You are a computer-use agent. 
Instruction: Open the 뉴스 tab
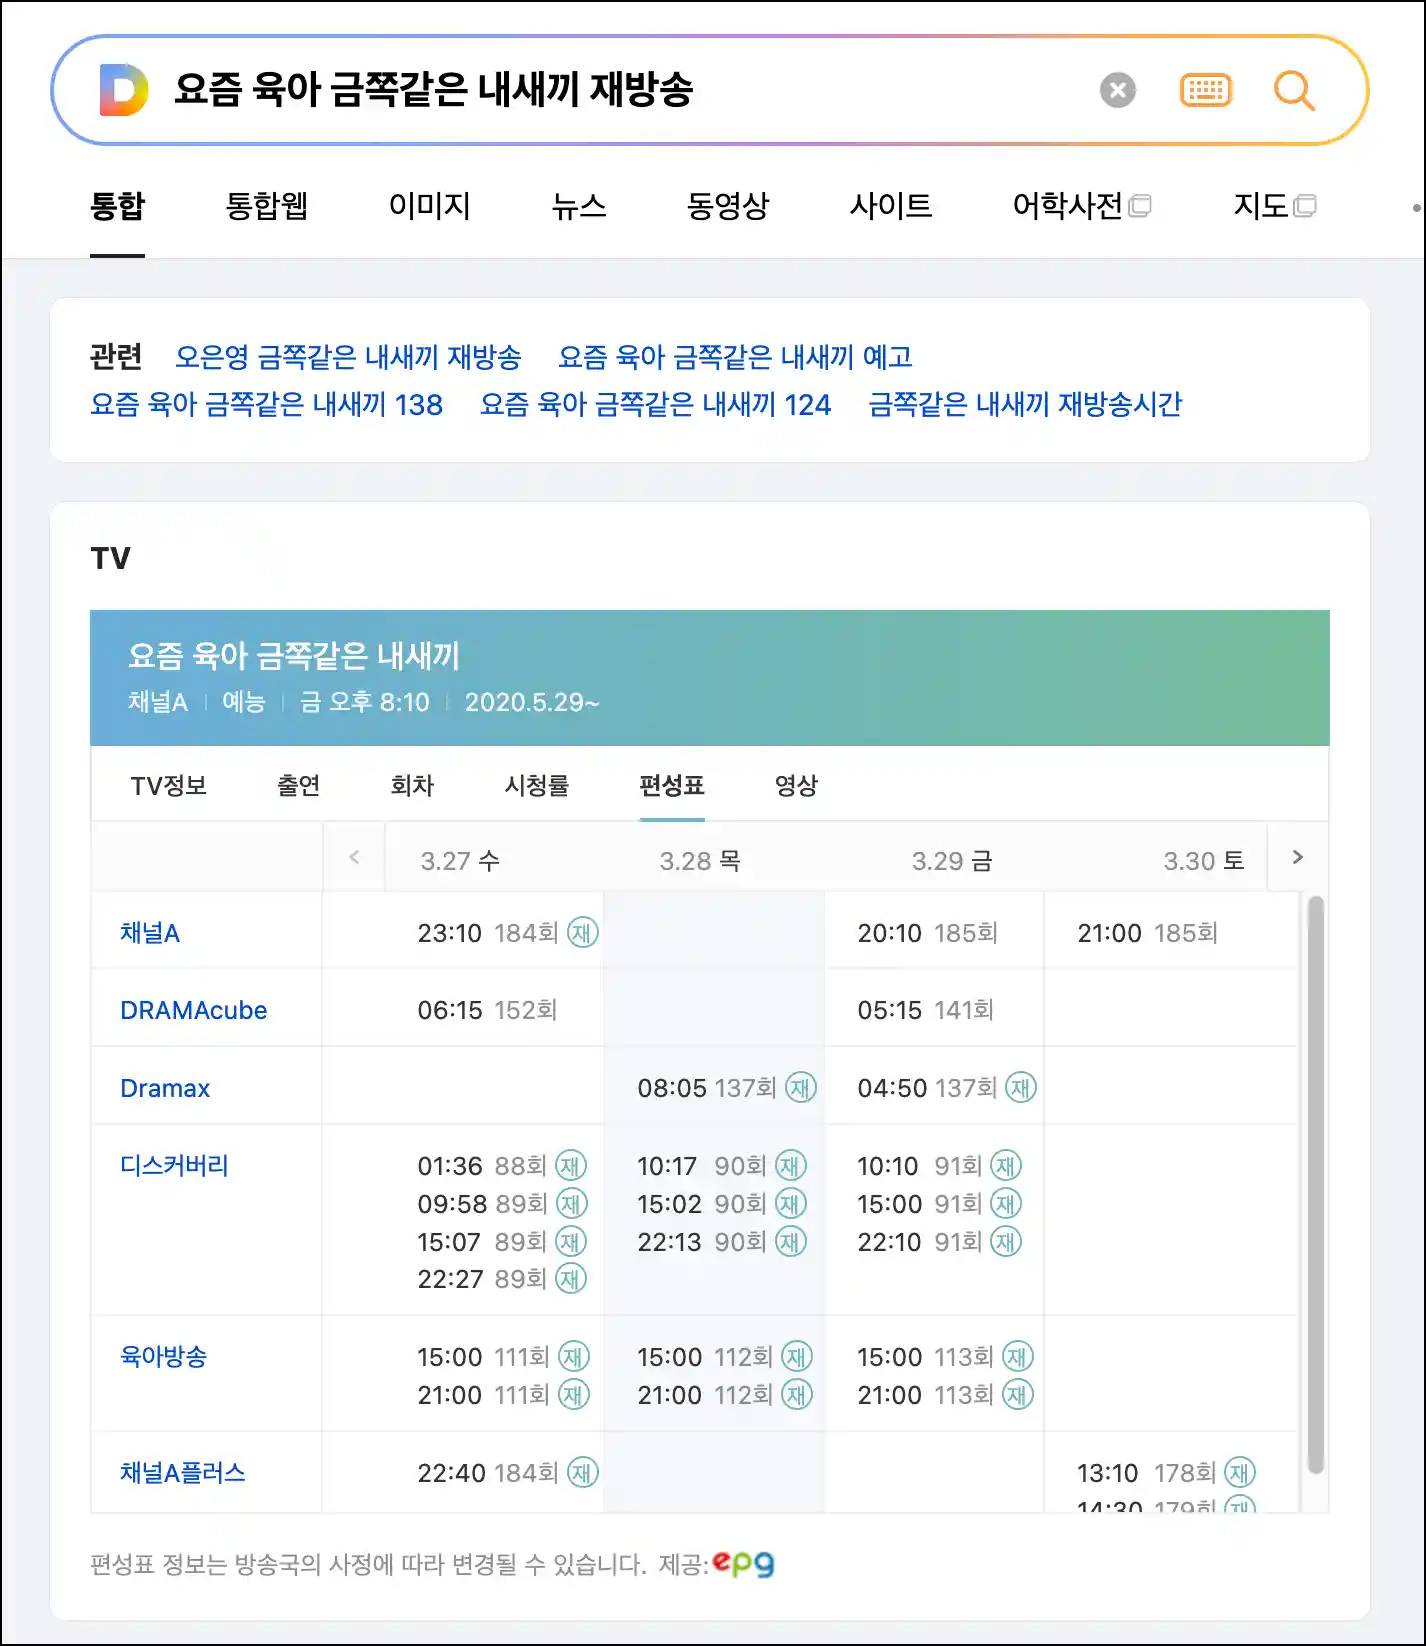pos(579,206)
